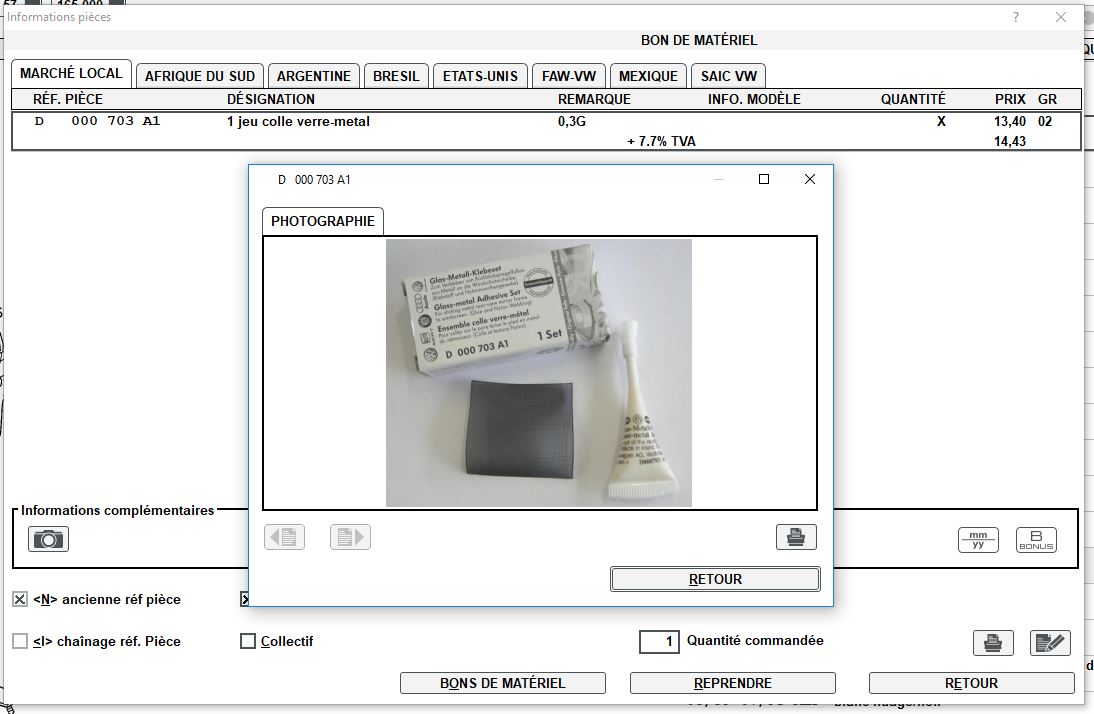The width and height of the screenshot is (1094, 714).
Task: Open the notepad edit icon
Action: (x=1050, y=643)
